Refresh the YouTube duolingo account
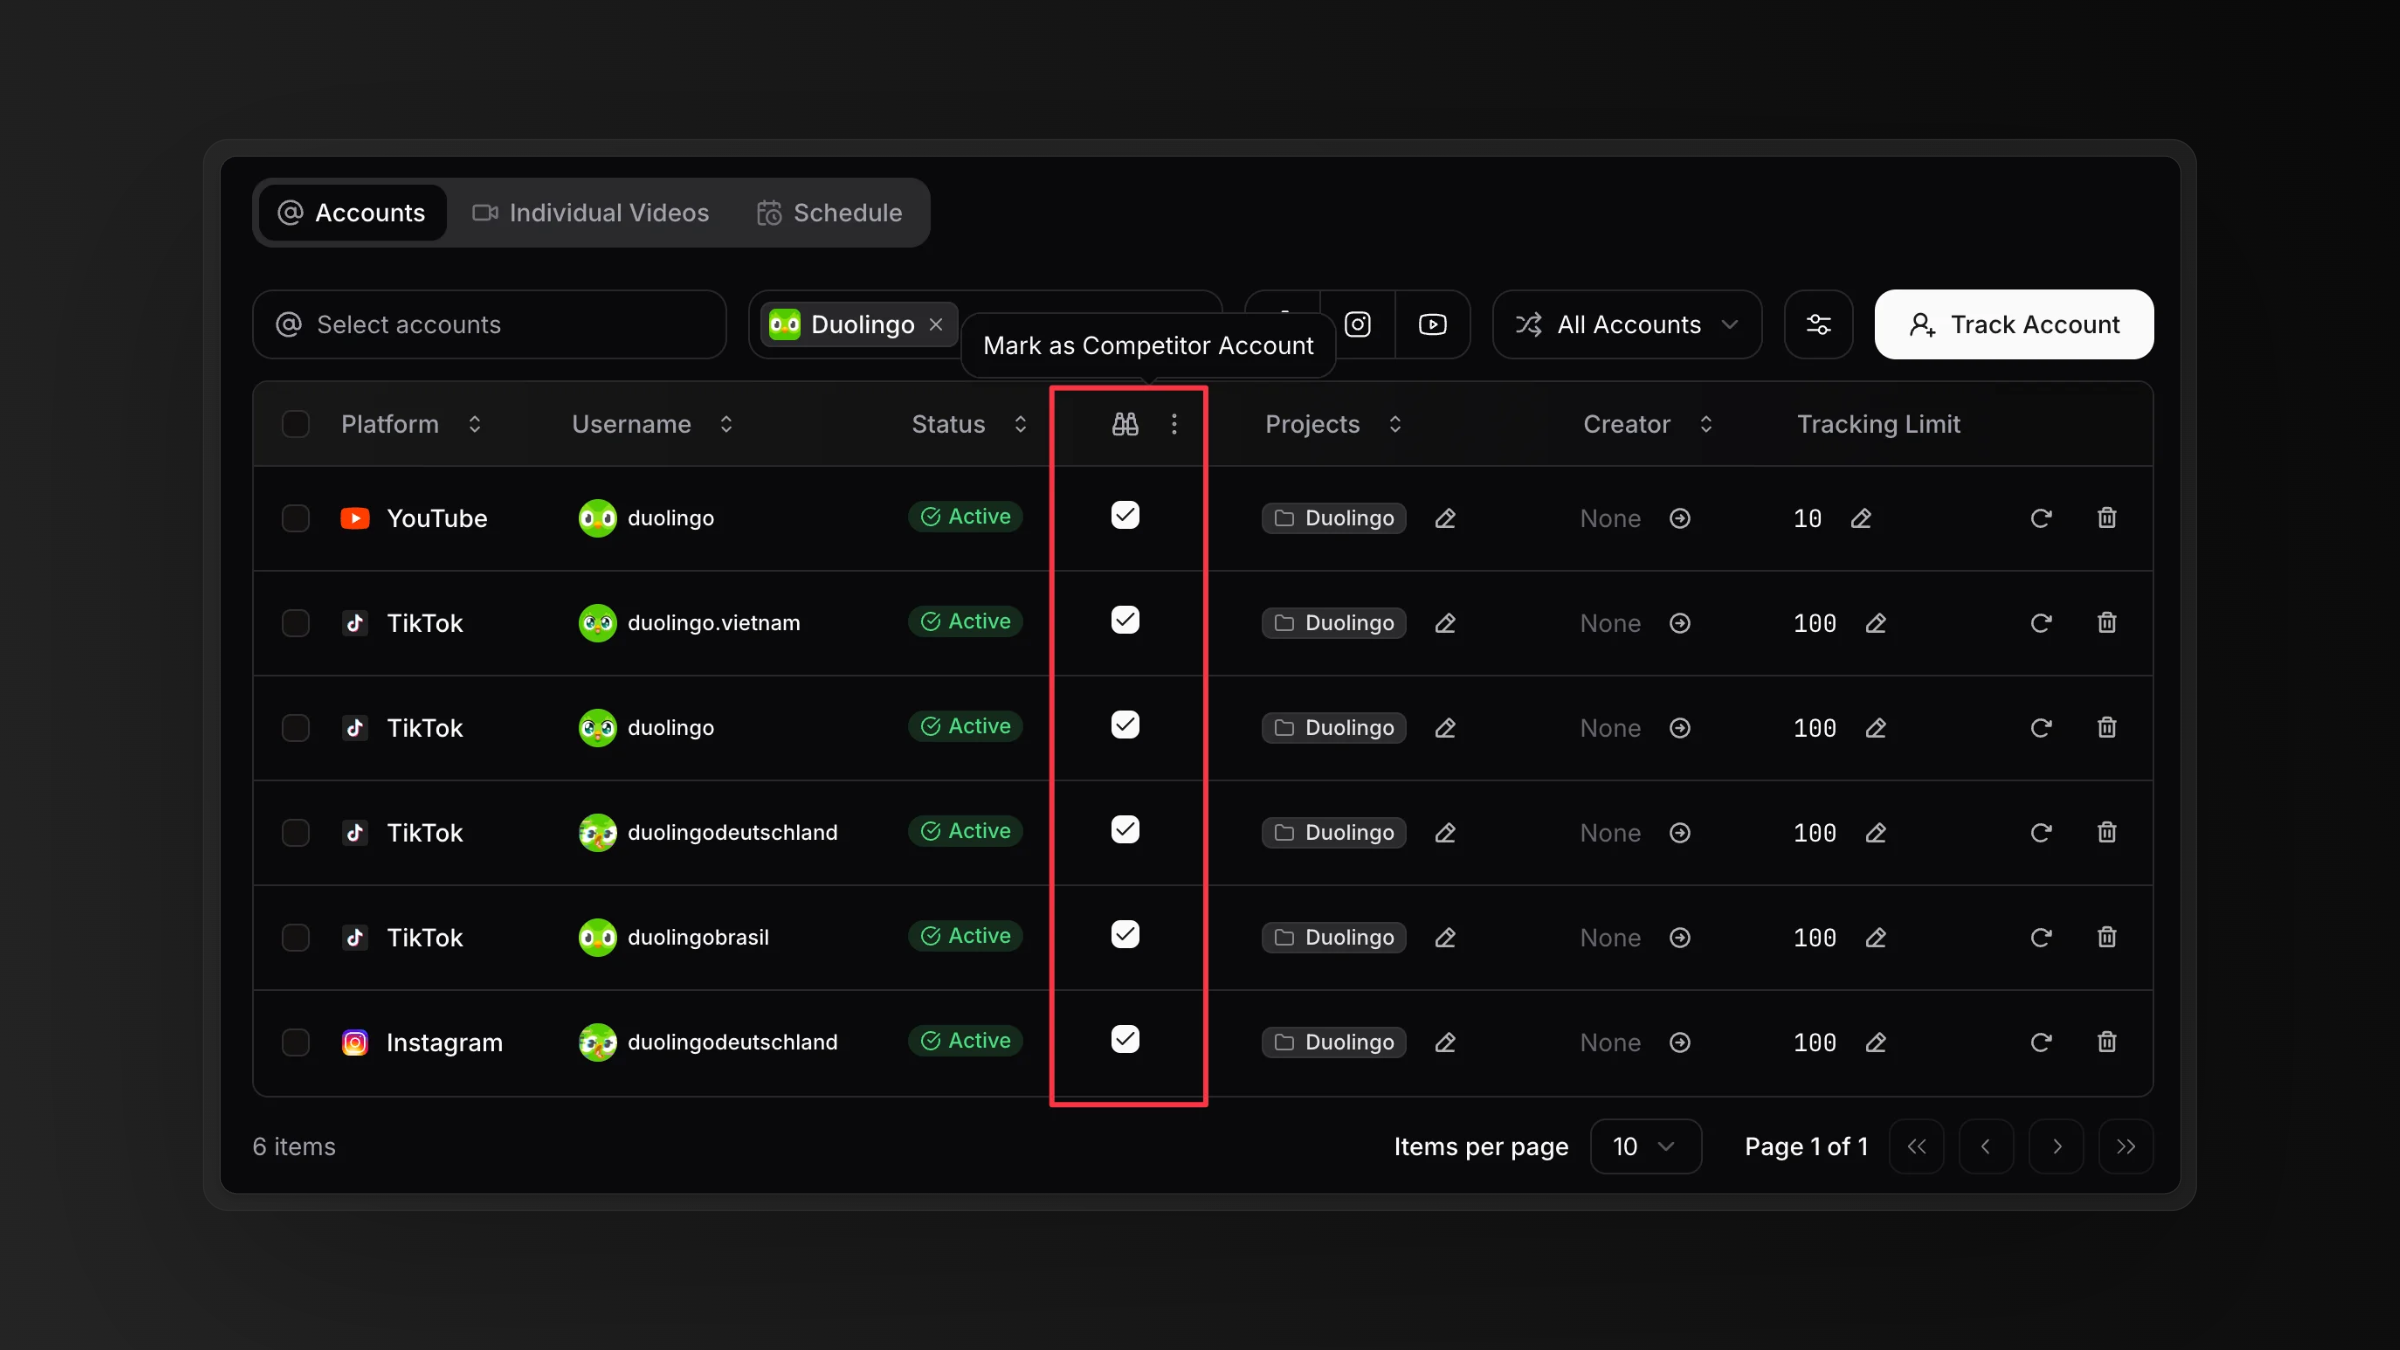2400x1350 pixels. pos(2040,518)
